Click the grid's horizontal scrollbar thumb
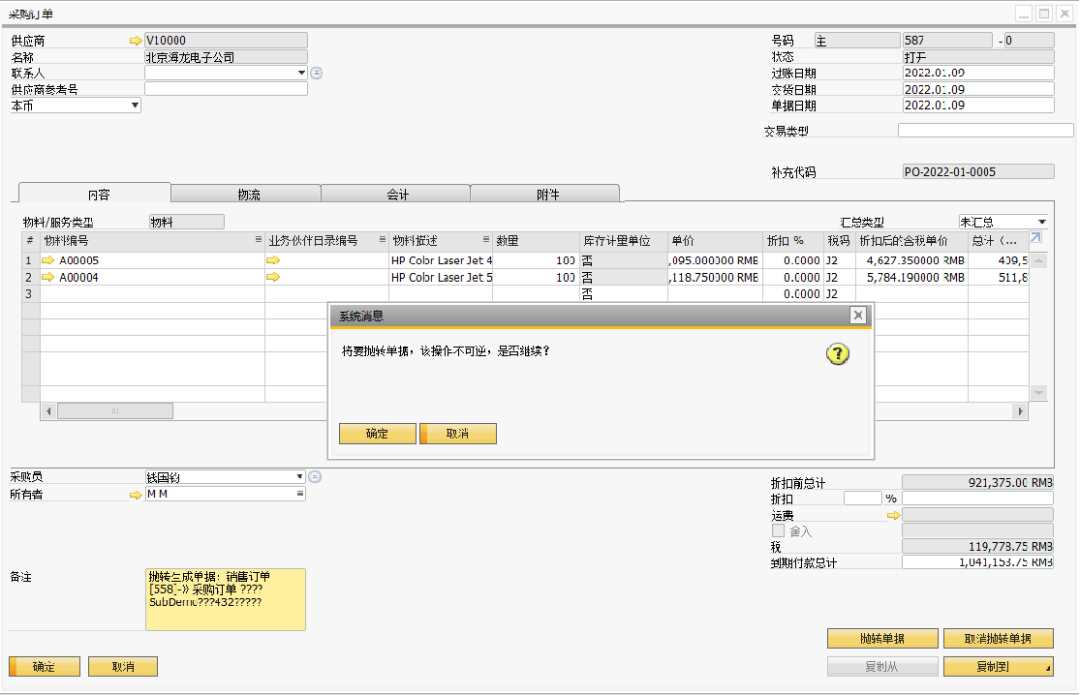 pyautogui.click(x=115, y=411)
